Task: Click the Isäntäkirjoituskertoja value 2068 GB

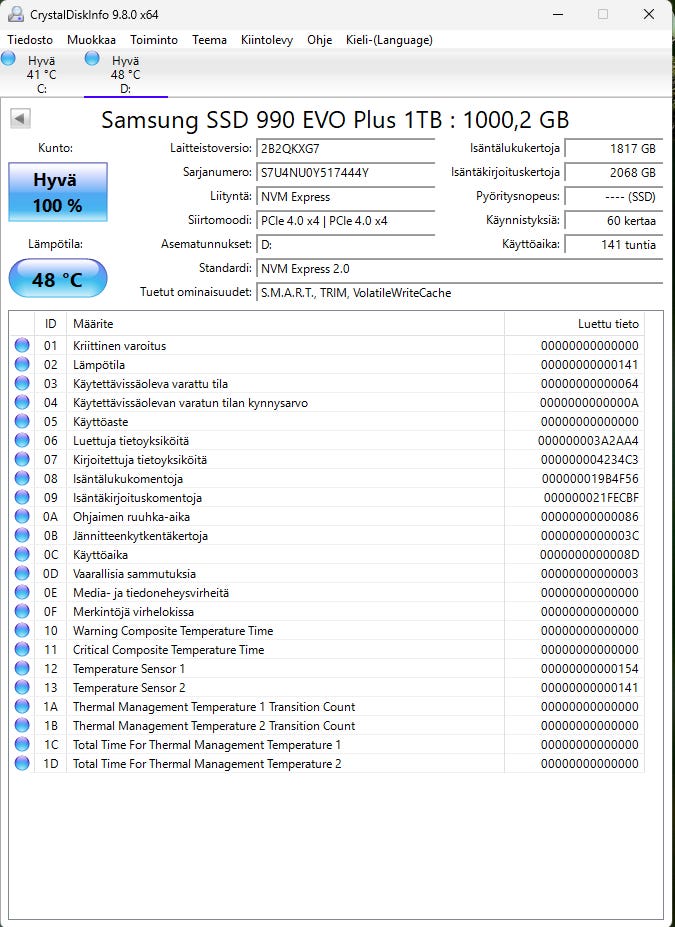Action: [x=614, y=173]
